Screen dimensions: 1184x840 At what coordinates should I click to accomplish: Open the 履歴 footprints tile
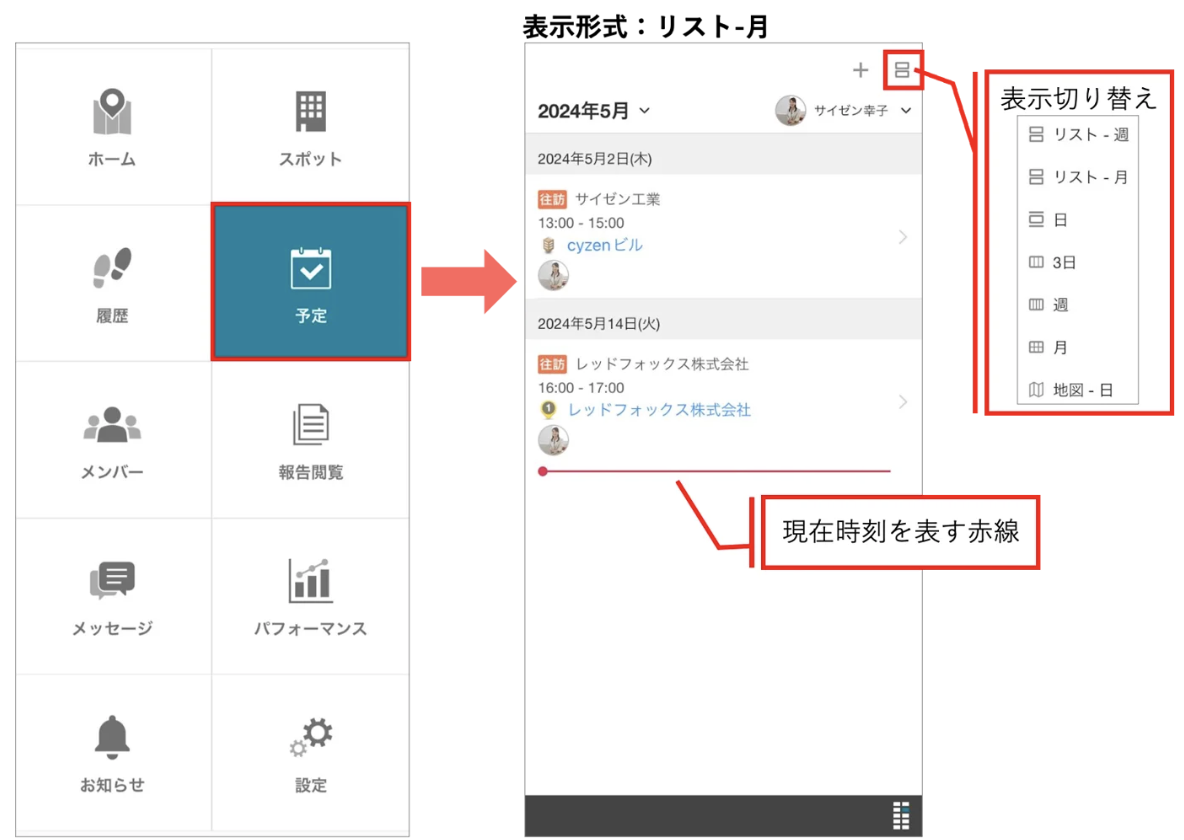click(113, 283)
